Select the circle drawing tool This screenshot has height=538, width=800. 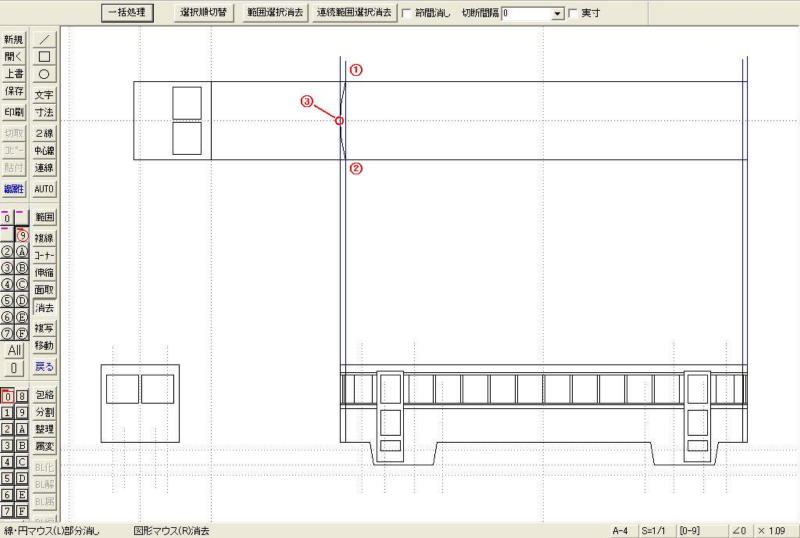pyautogui.click(x=44, y=74)
